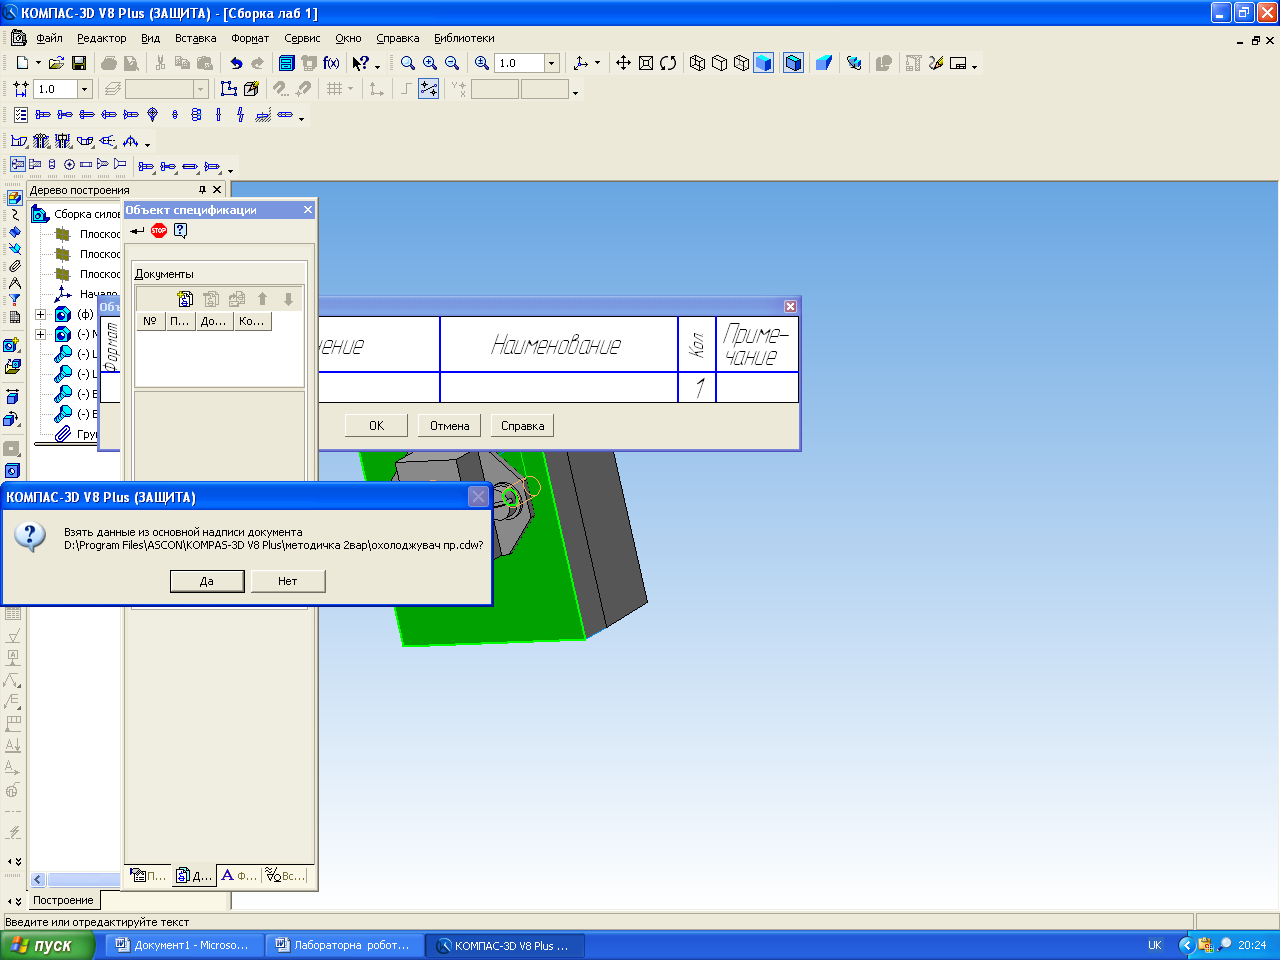Viewport: 1280px width, 960px height.
Task: Click the filter funnel icon in sidebar
Action: point(14,300)
